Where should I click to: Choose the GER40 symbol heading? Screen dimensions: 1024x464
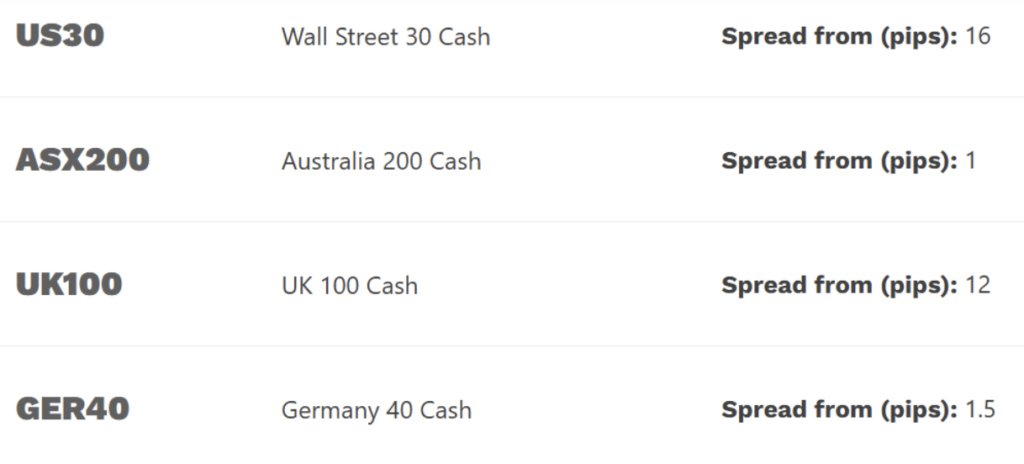pyautogui.click(x=73, y=410)
